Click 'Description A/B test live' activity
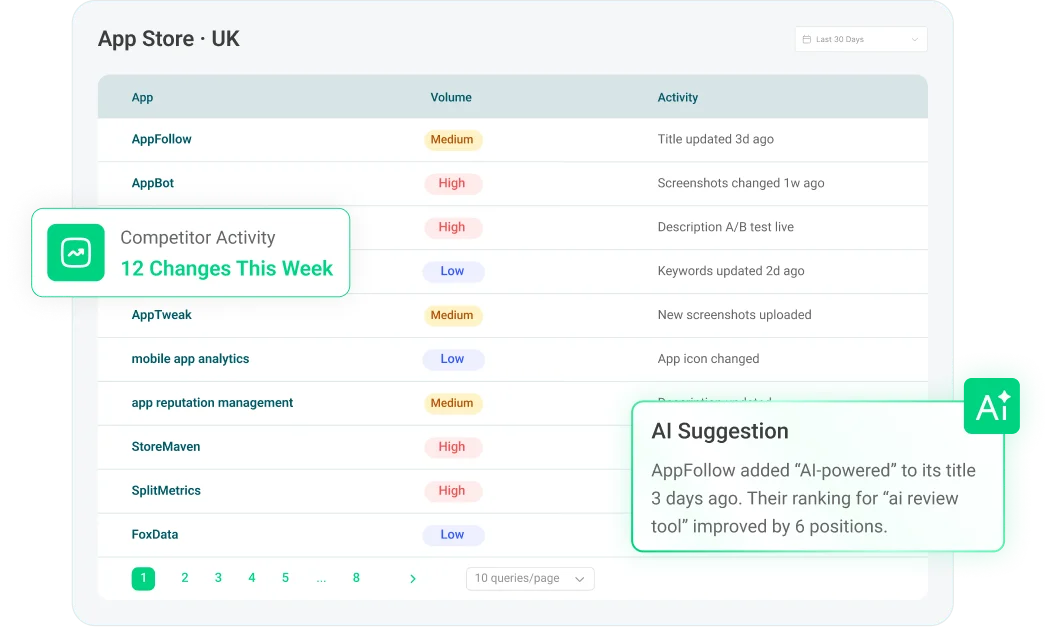The height and width of the screenshot is (627, 1050). coord(725,227)
